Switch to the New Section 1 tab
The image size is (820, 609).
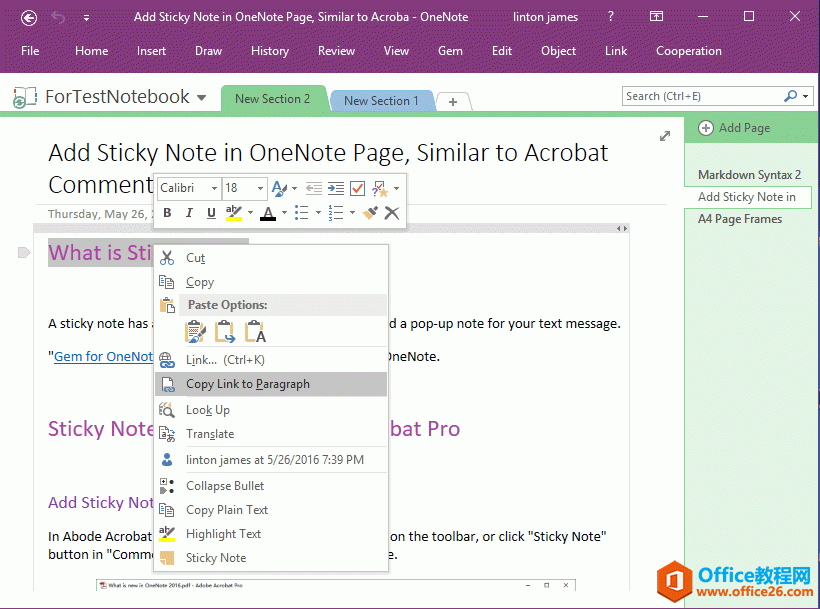click(x=381, y=100)
